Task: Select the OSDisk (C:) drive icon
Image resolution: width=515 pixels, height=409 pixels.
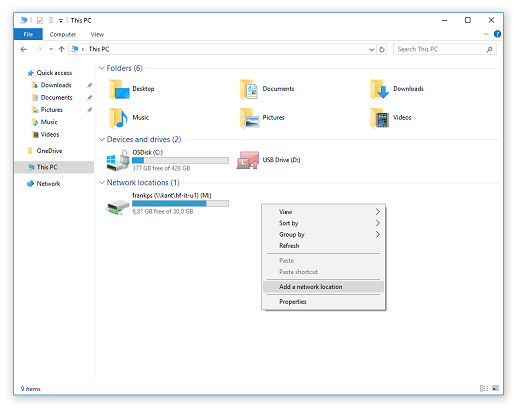Action: click(x=118, y=160)
